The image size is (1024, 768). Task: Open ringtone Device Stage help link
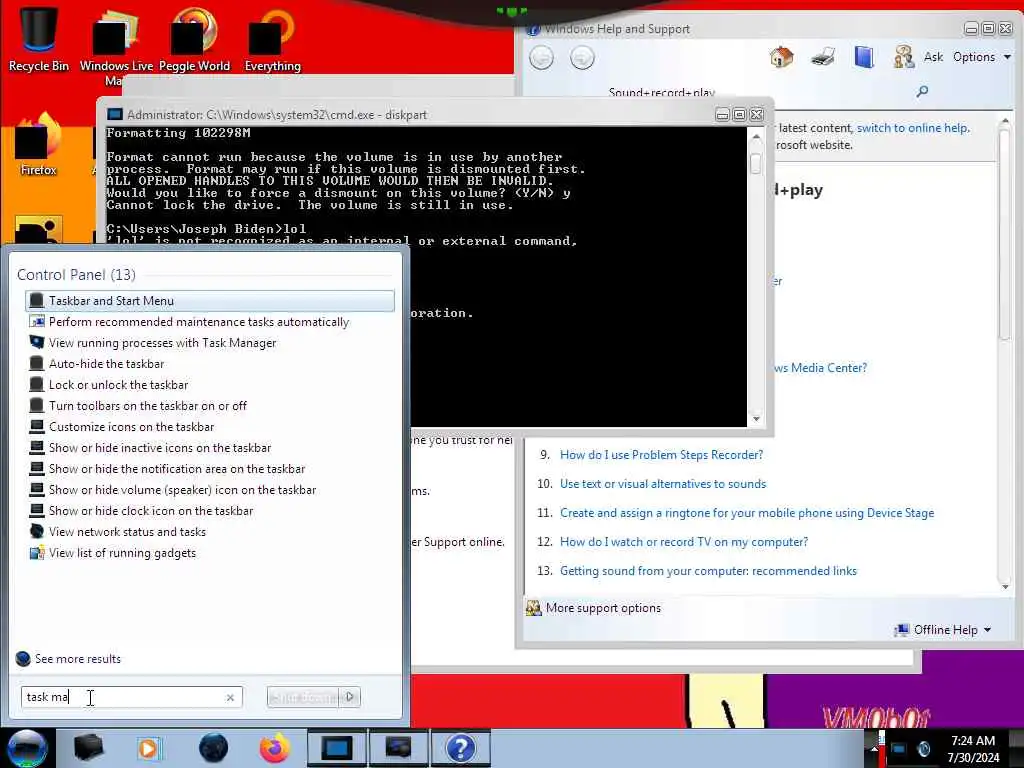tap(746, 513)
